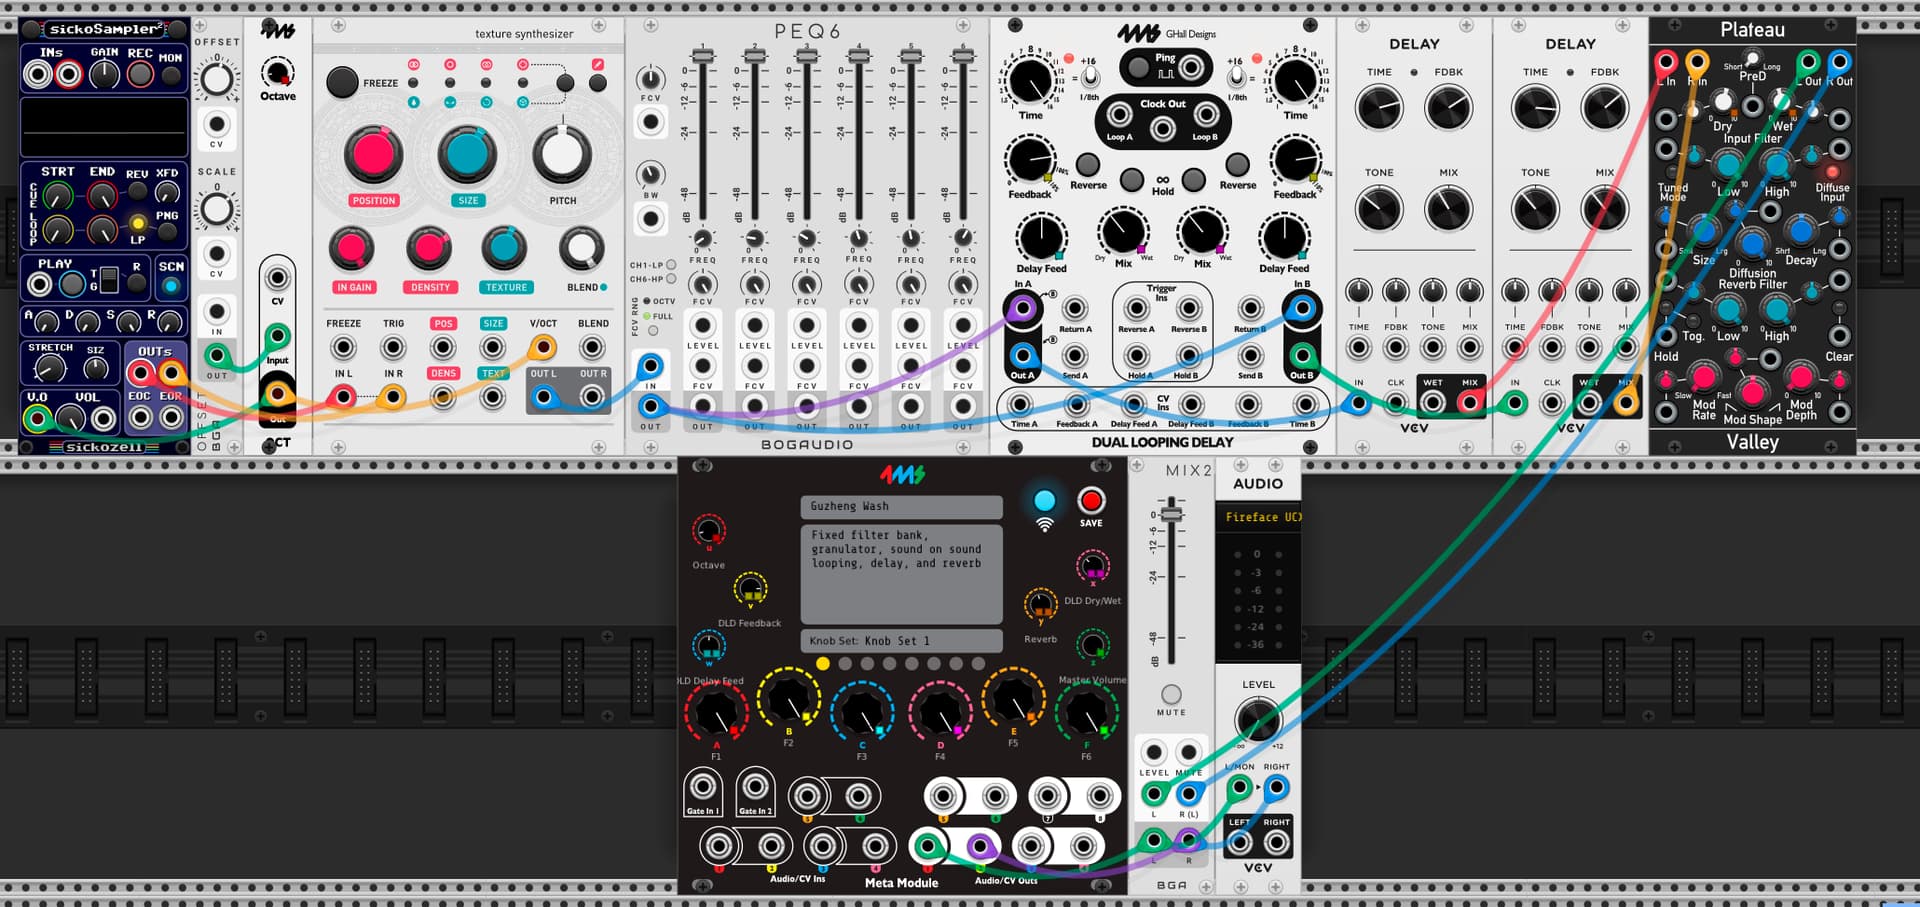The width and height of the screenshot is (1920, 907).
Task: Toggle the MUTE button on MIX2
Action: pos(1171,694)
